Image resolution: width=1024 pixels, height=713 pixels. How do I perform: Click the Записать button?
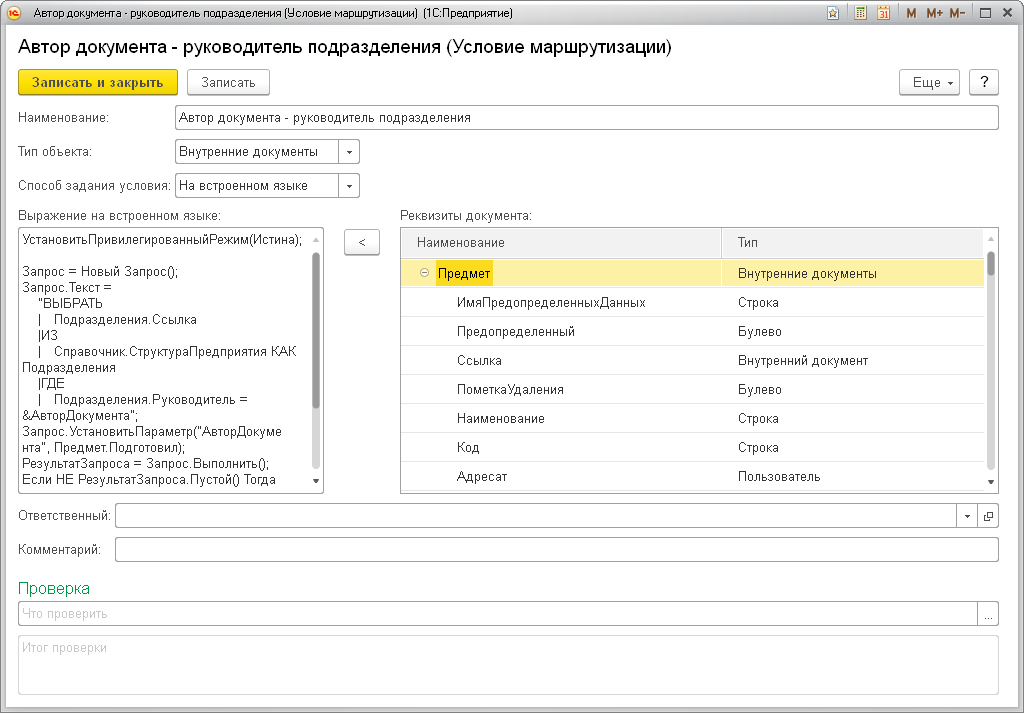[x=228, y=82]
